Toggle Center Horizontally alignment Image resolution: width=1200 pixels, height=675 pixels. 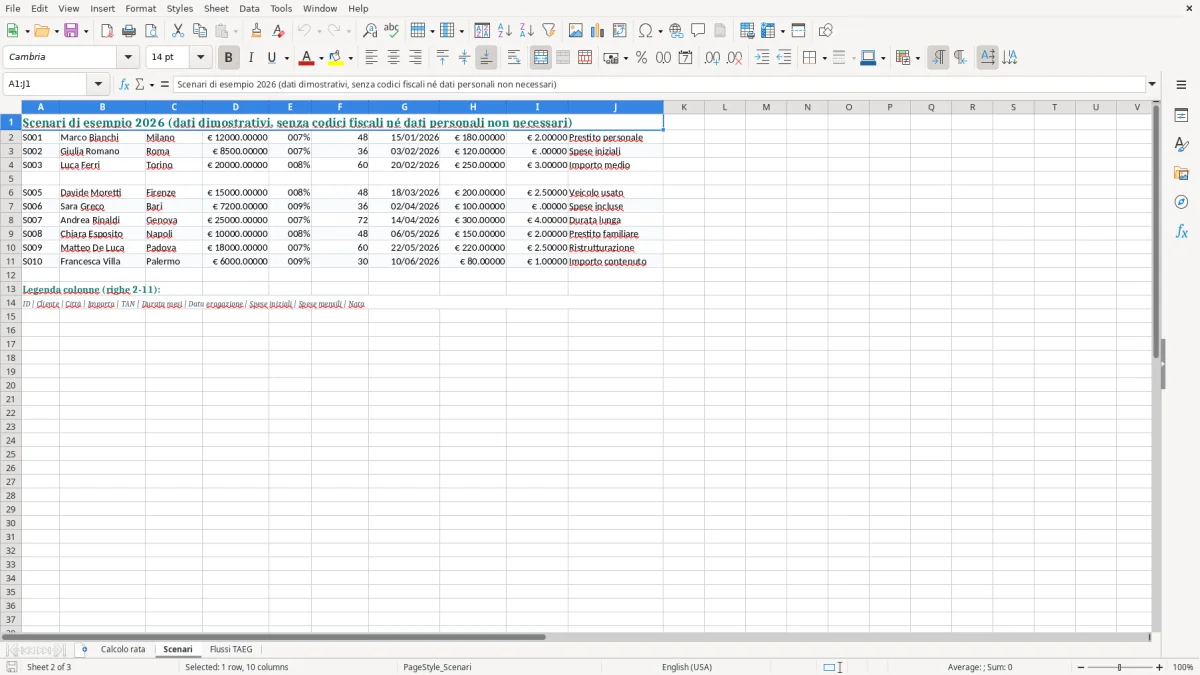[393, 58]
